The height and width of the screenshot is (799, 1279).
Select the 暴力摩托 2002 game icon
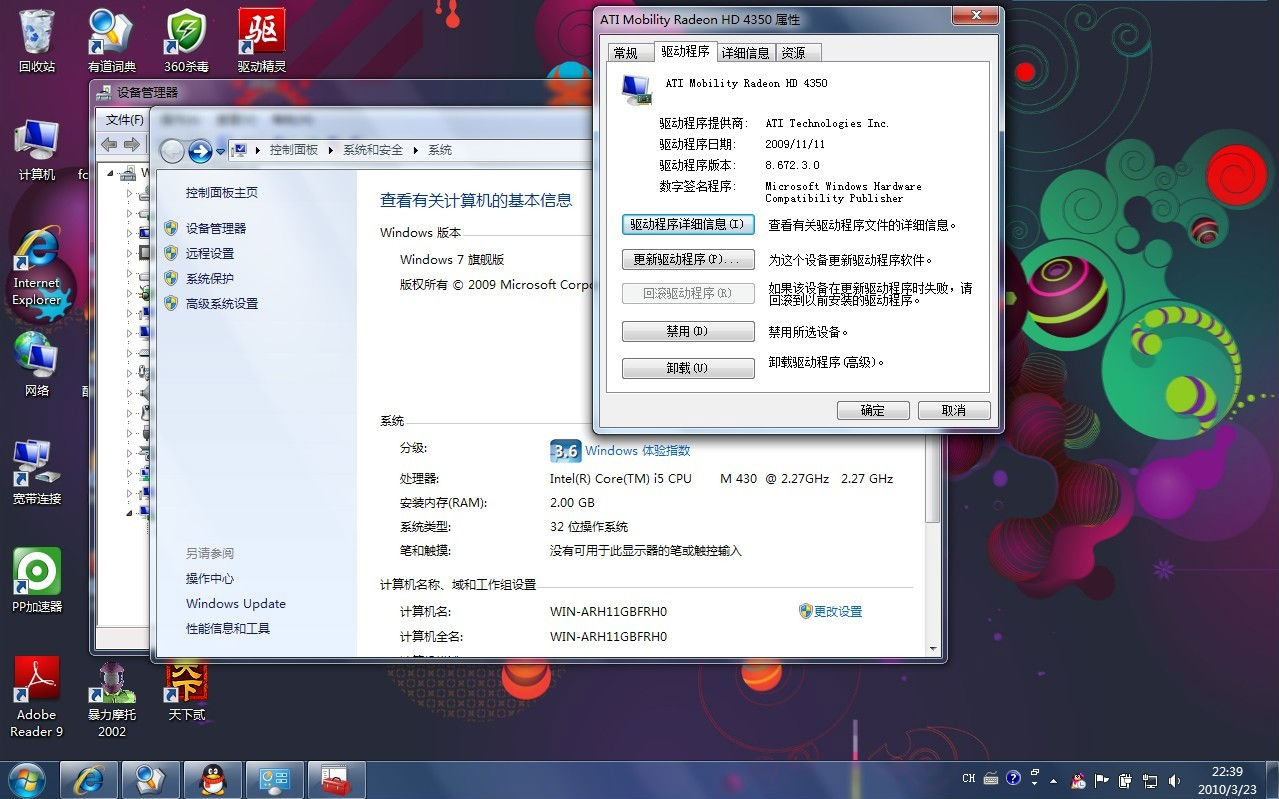pyautogui.click(x=112, y=697)
